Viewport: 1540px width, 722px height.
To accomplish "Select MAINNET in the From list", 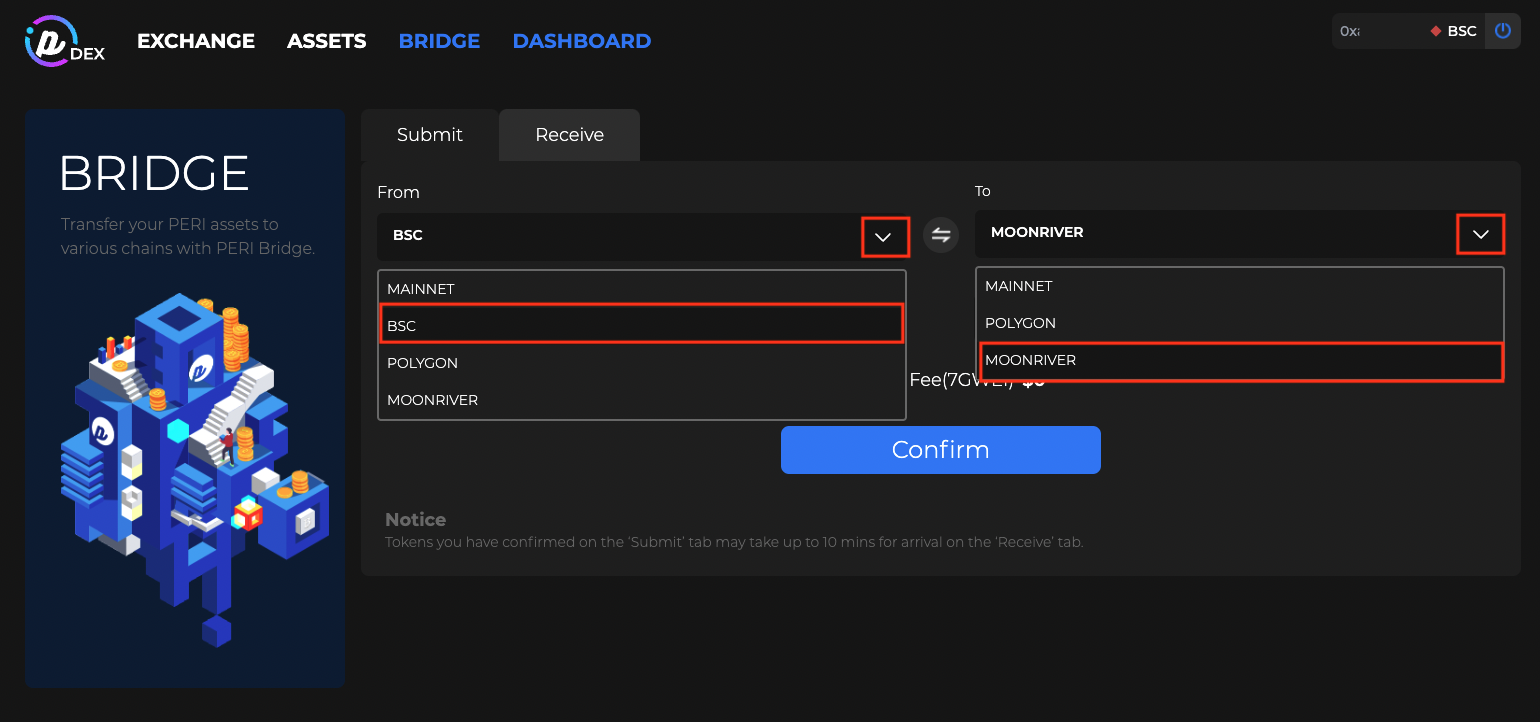I will pyautogui.click(x=642, y=289).
